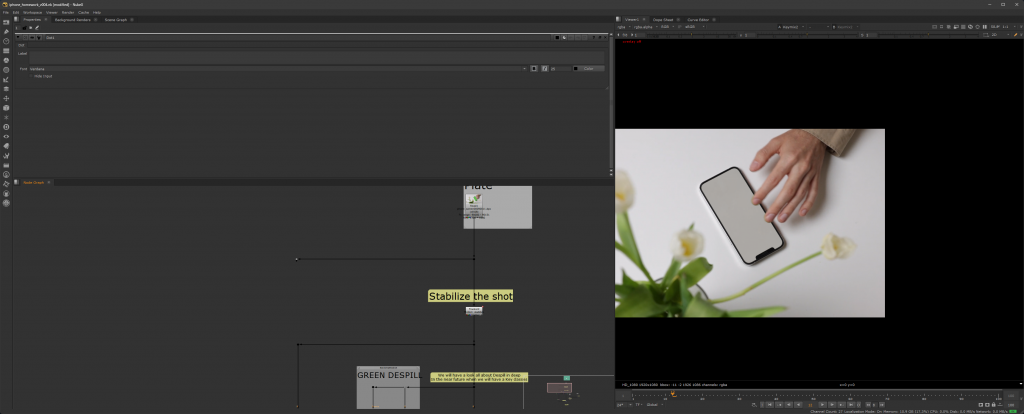Click the orange stop playback button
The height and width of the screenshot is (414, 1024).
tap(810, 405)
